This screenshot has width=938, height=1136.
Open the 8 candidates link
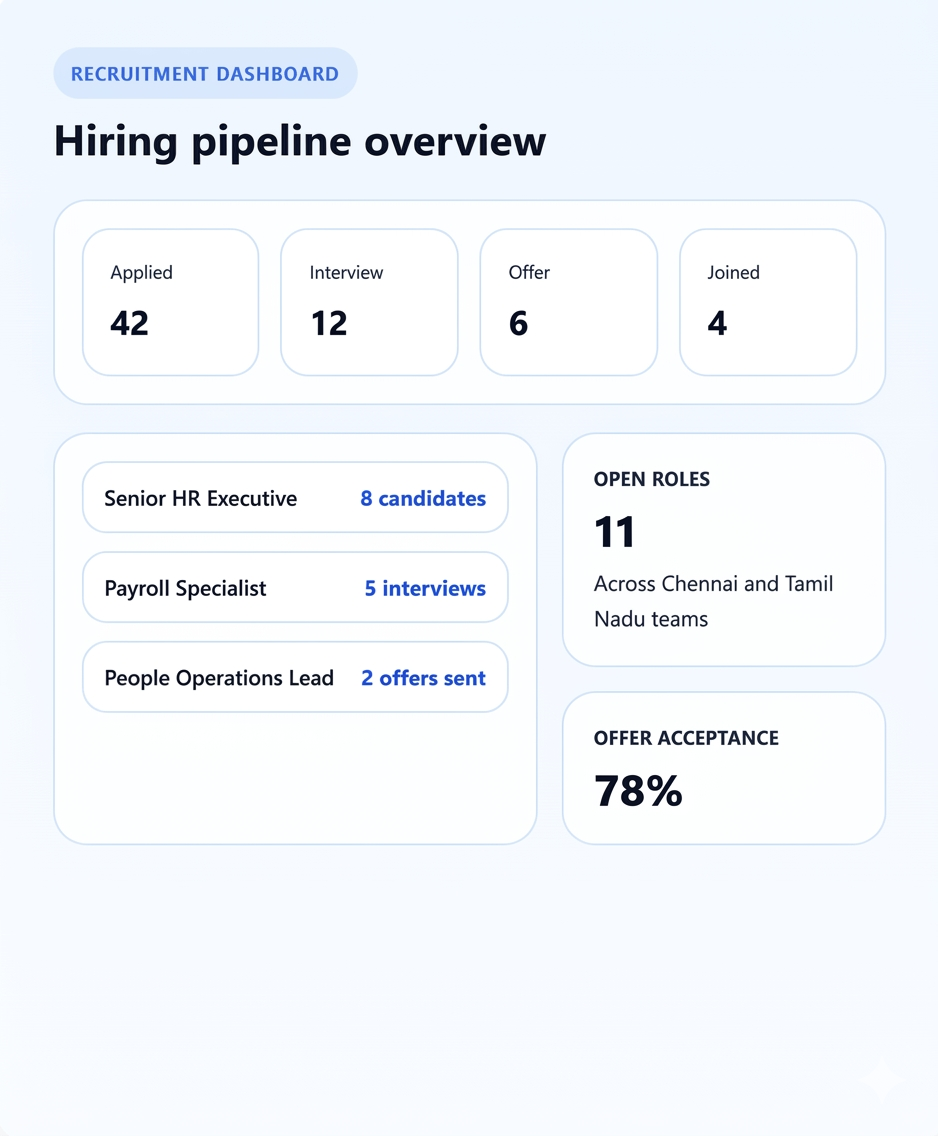pos(422,497)
